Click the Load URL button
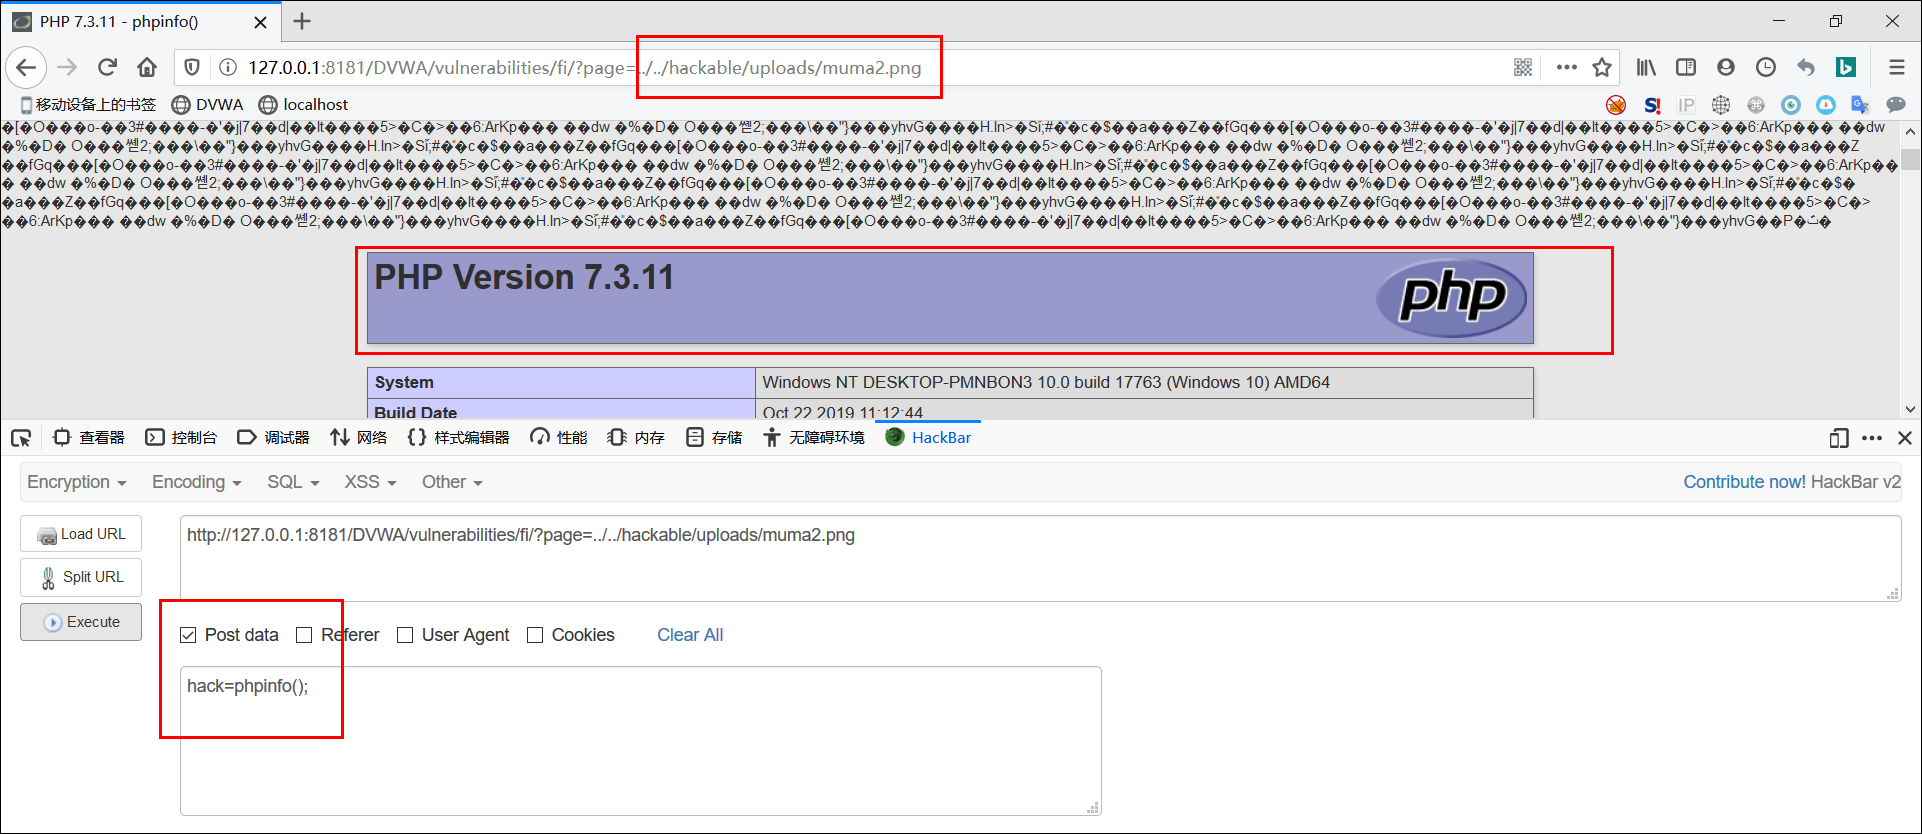Image resolution: width=1922 pixels, height=834 pixels. tap(81, 534)
